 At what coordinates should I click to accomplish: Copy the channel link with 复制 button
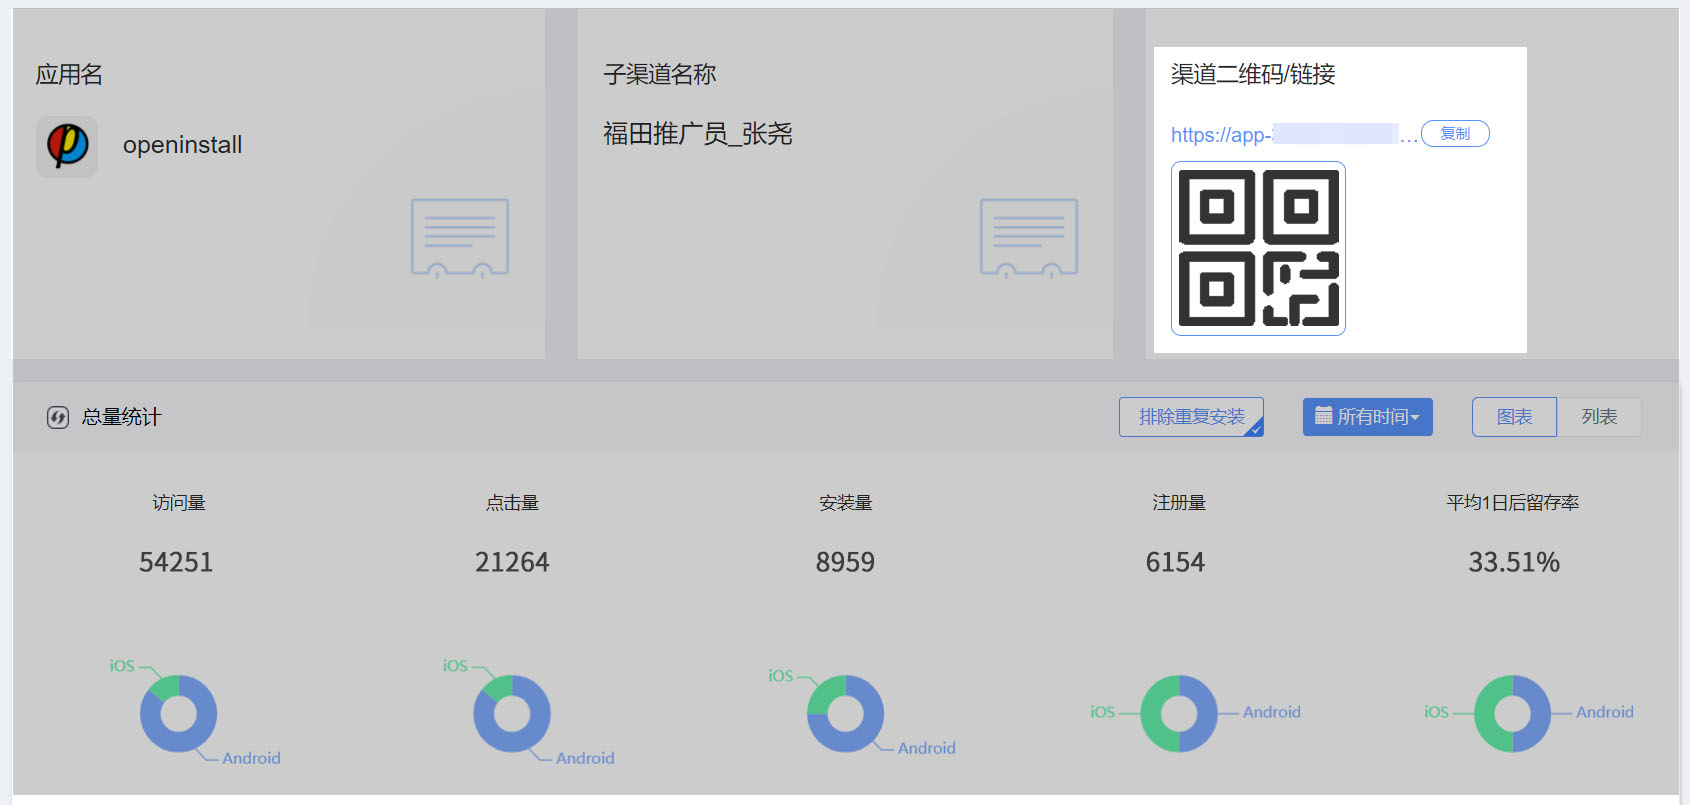1455,134
